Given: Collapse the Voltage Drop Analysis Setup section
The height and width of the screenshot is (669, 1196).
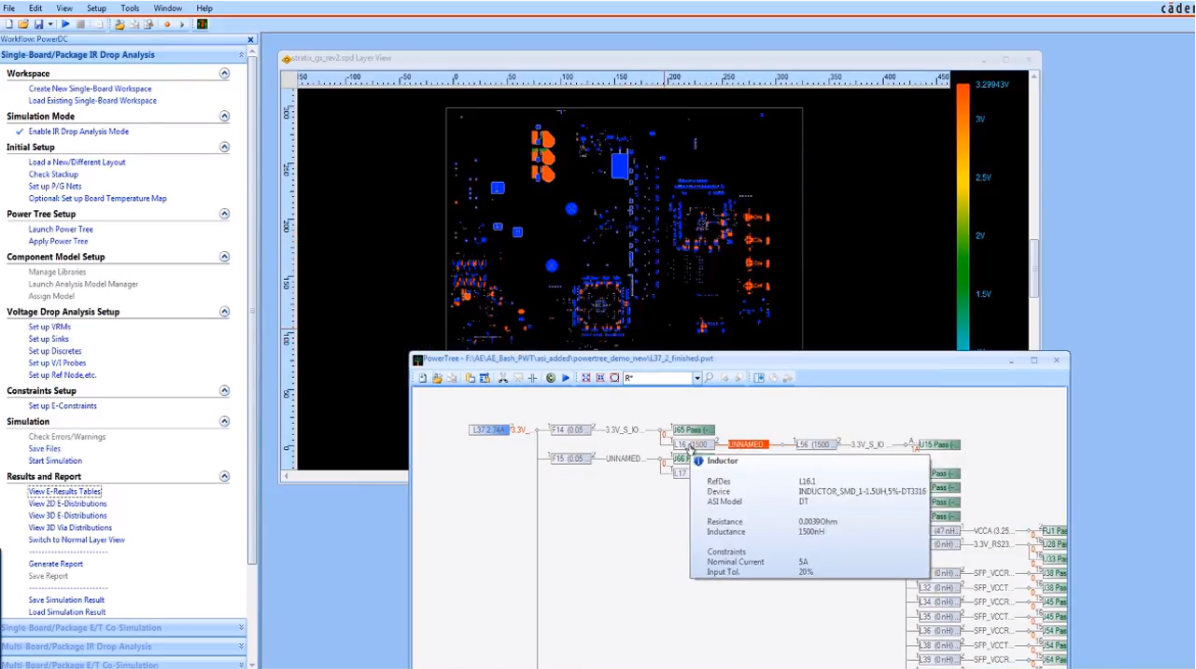Looking at the screenshot, I should point(224,311).
